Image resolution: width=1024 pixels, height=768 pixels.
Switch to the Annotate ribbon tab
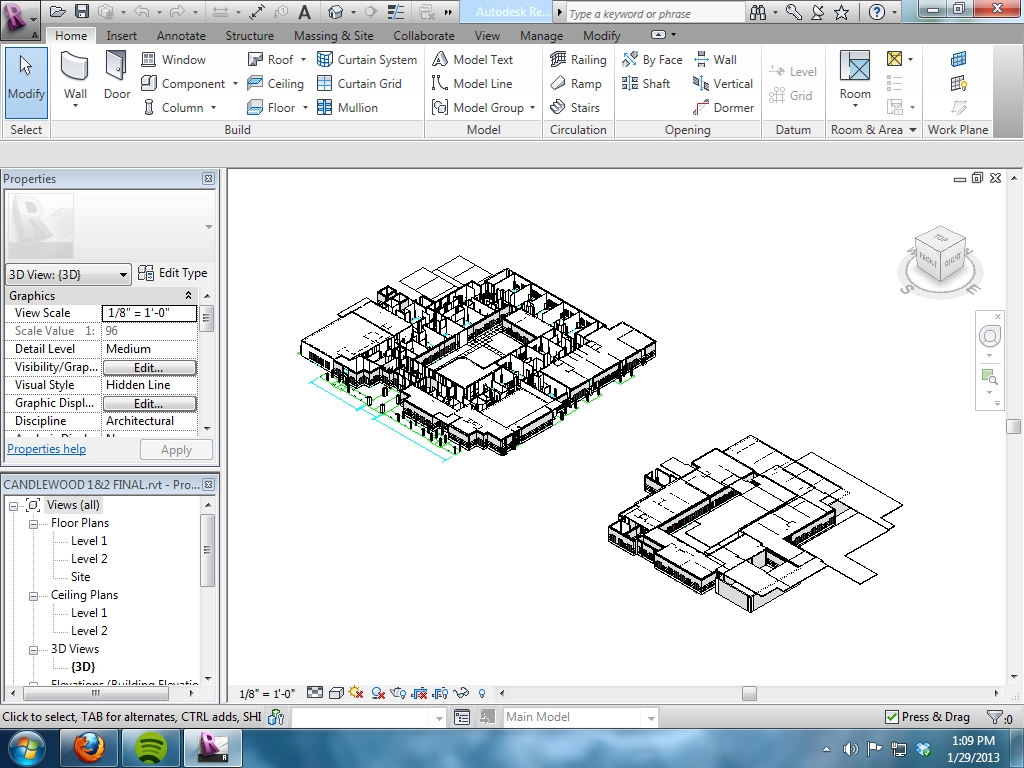[x=181, y=36]
